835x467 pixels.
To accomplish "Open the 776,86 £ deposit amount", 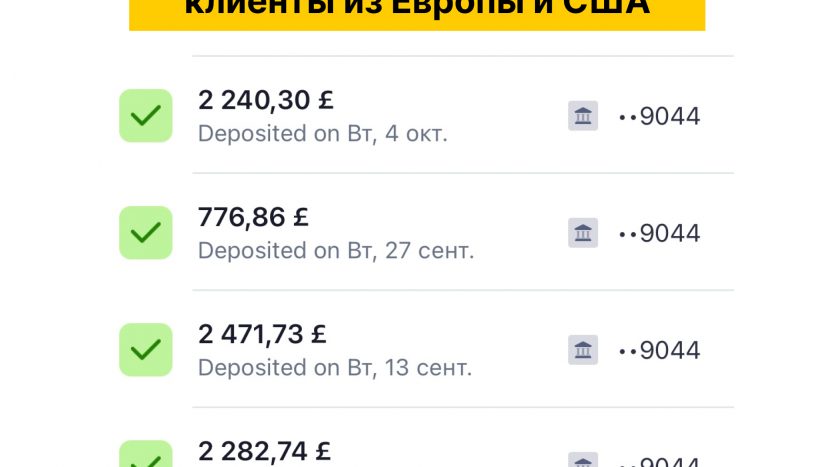I will pos(253,217).
